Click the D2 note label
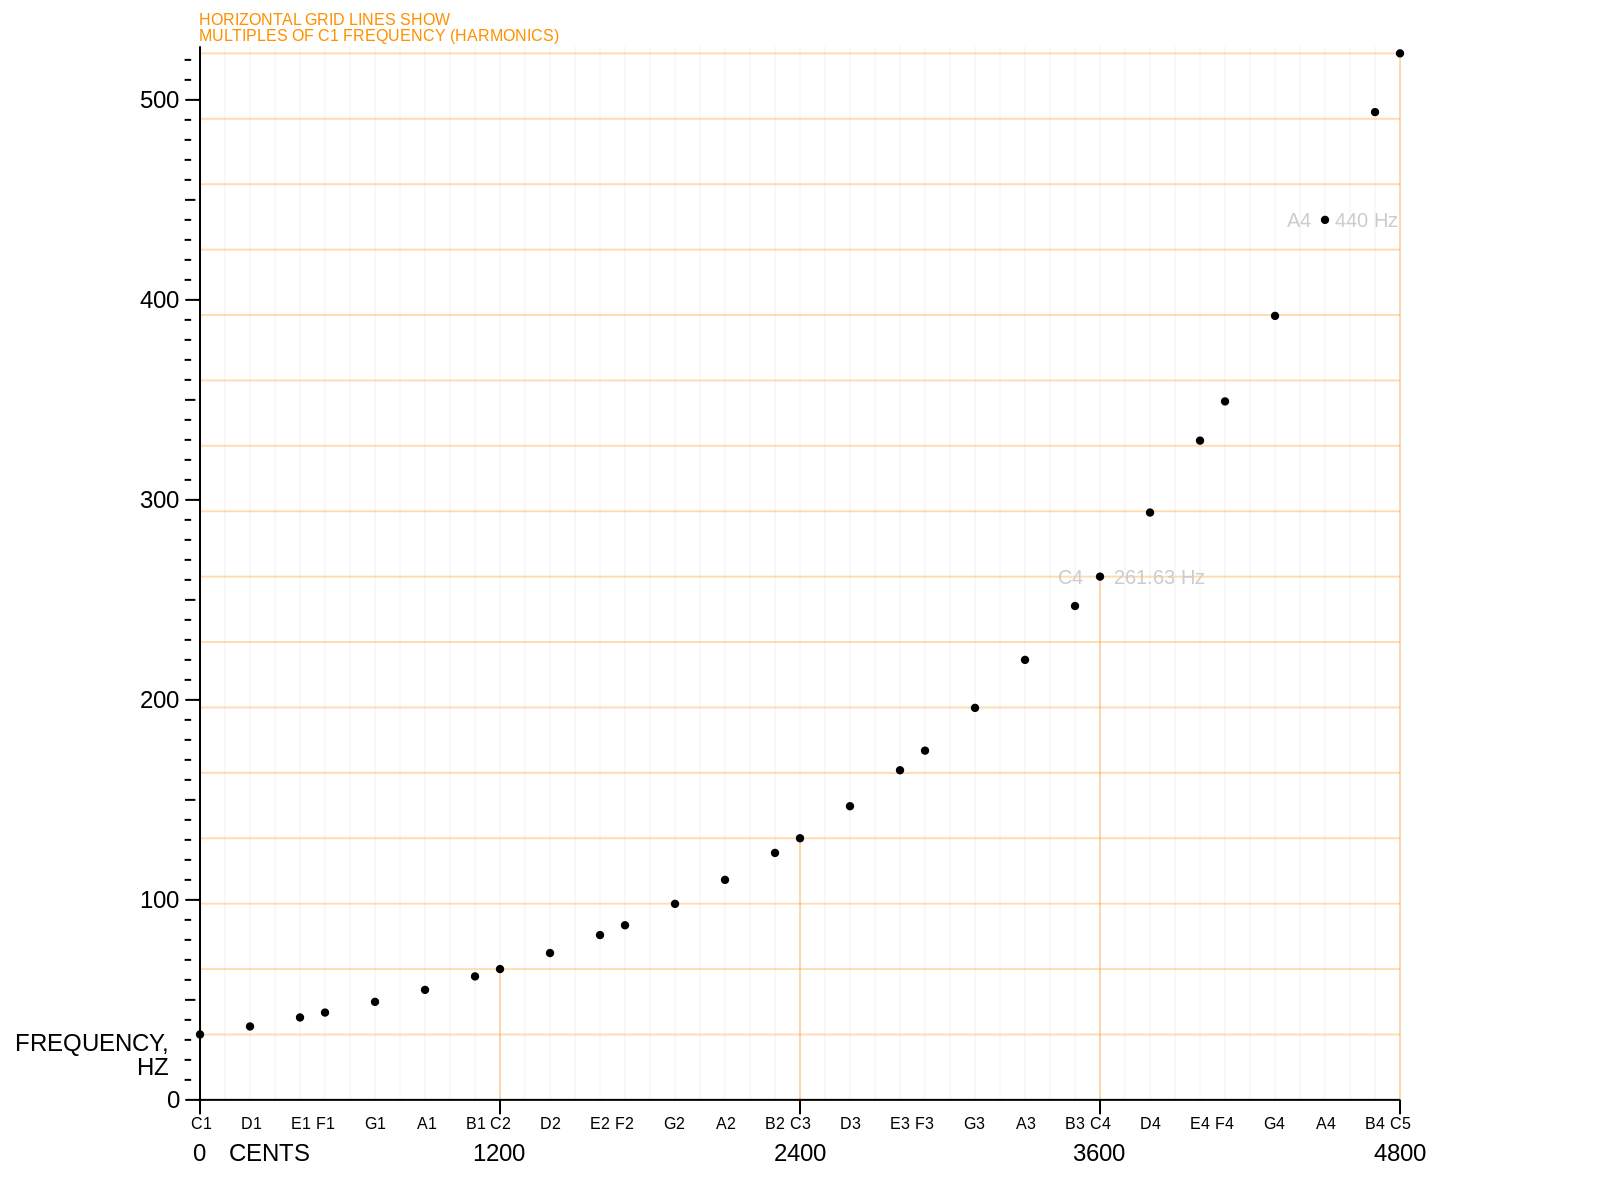 coord(550,1123)
